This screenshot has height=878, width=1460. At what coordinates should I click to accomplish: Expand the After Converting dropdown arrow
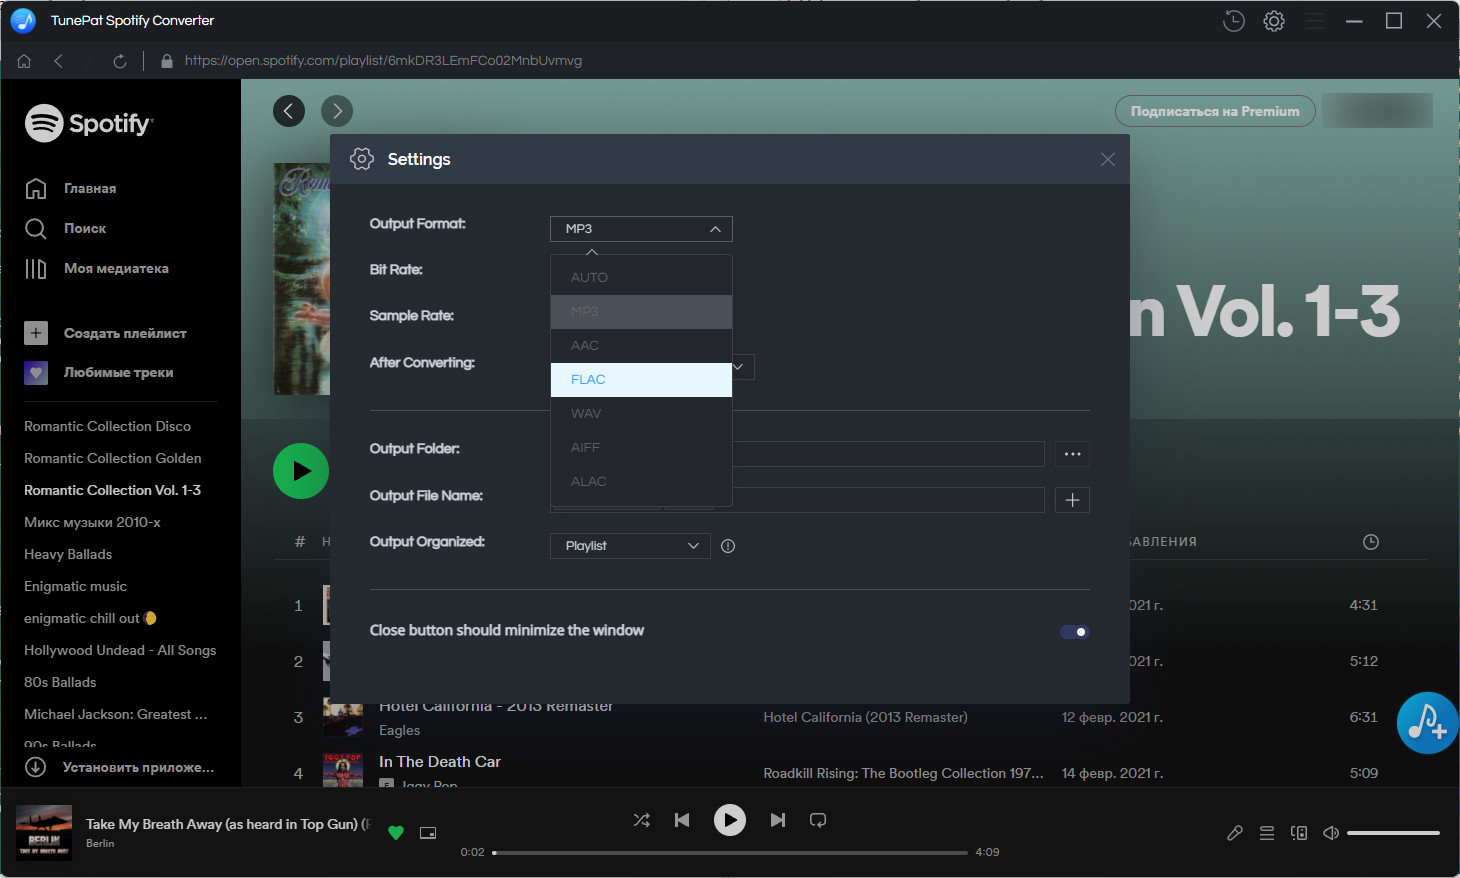pyautogui.click(x=739, y=367)
